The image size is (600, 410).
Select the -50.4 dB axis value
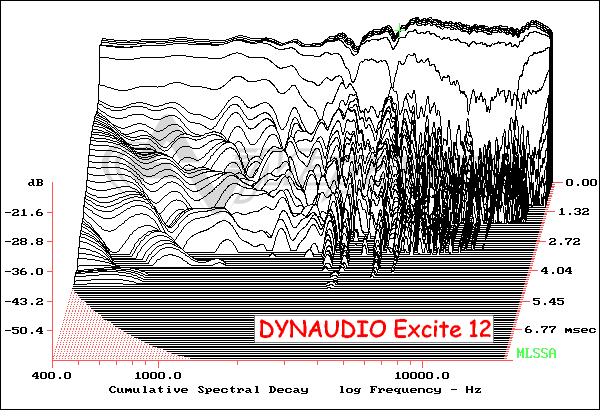point(24,331)
